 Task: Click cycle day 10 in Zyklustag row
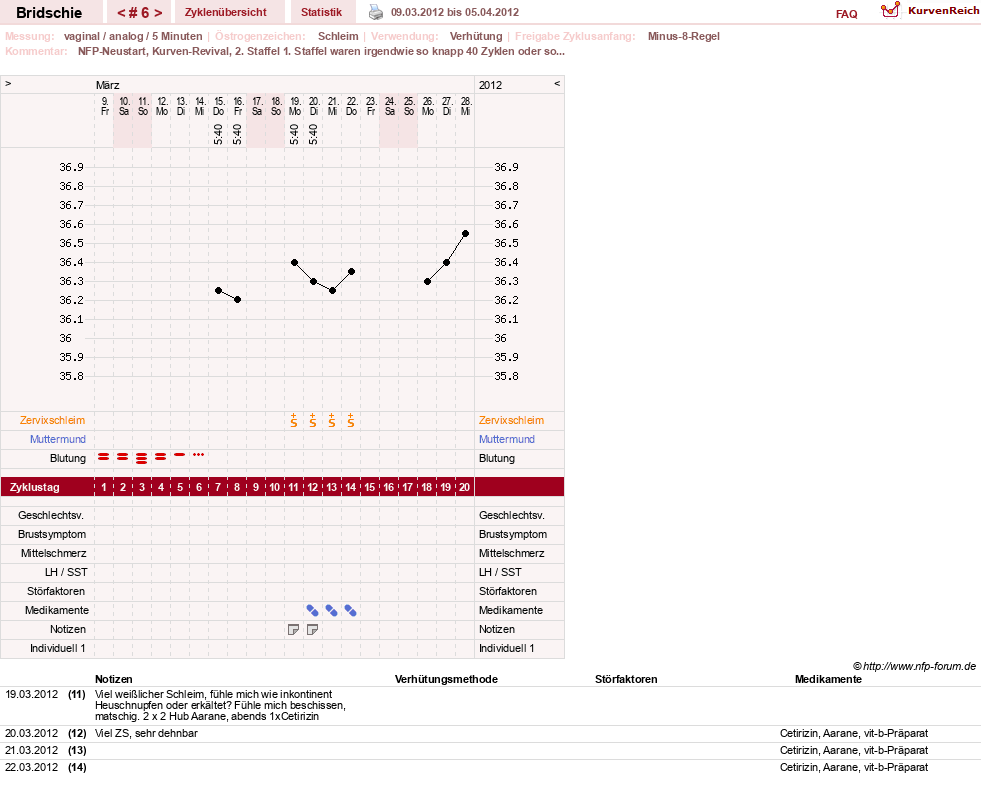(x=274, y=487)
